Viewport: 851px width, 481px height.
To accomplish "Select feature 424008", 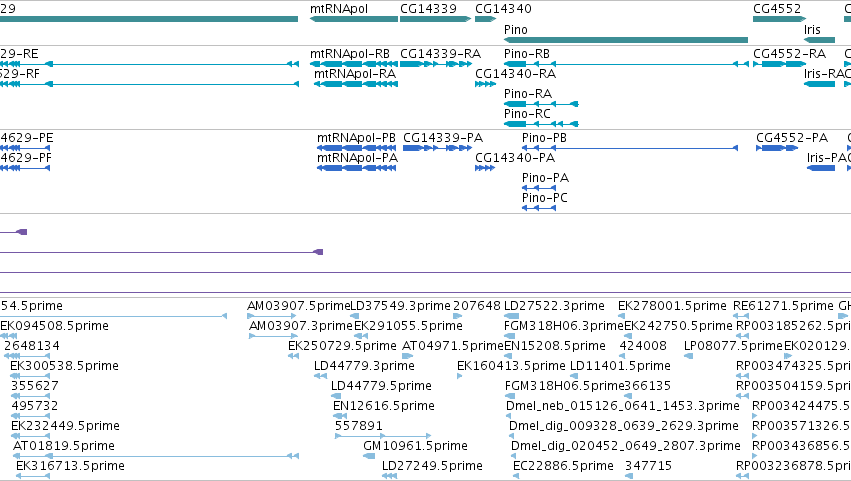I will point(624,356).
